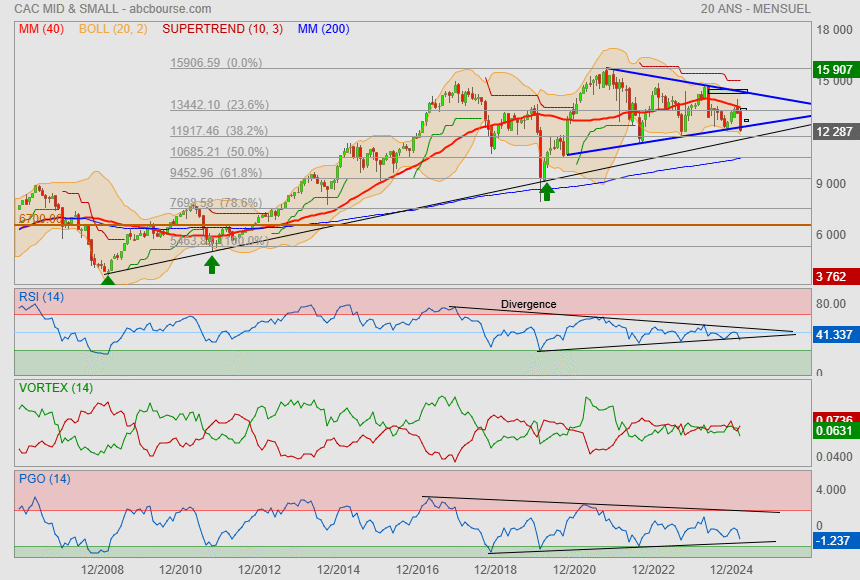860x580 pixels.
Task: Click the 12/2010 date axis label
Action: pyautogui.click(x=180, y=570)
